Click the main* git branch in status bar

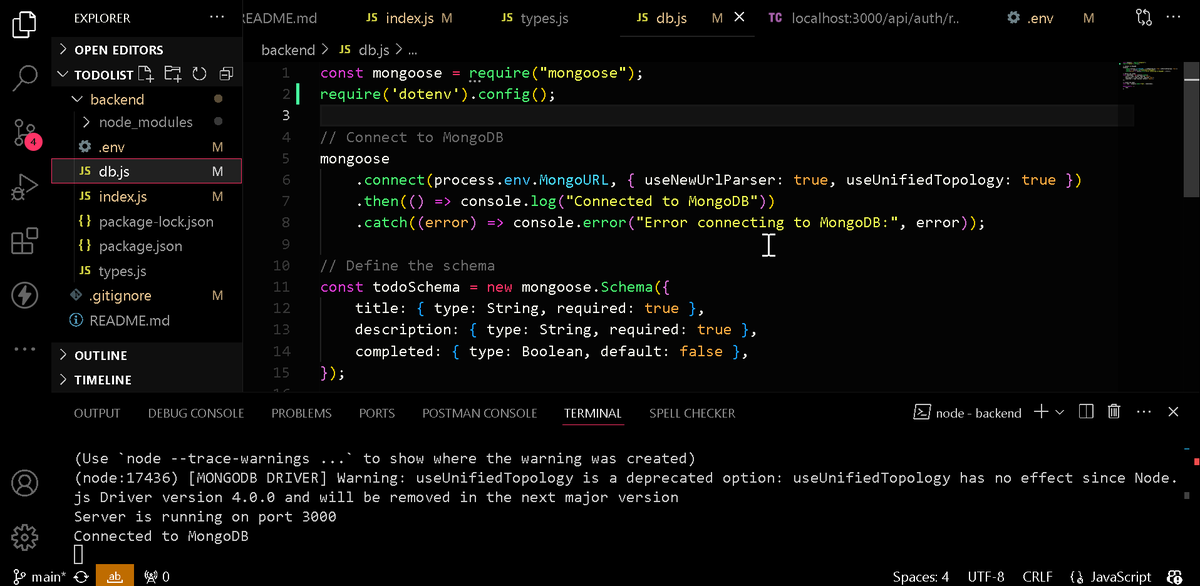click(39, 577)
